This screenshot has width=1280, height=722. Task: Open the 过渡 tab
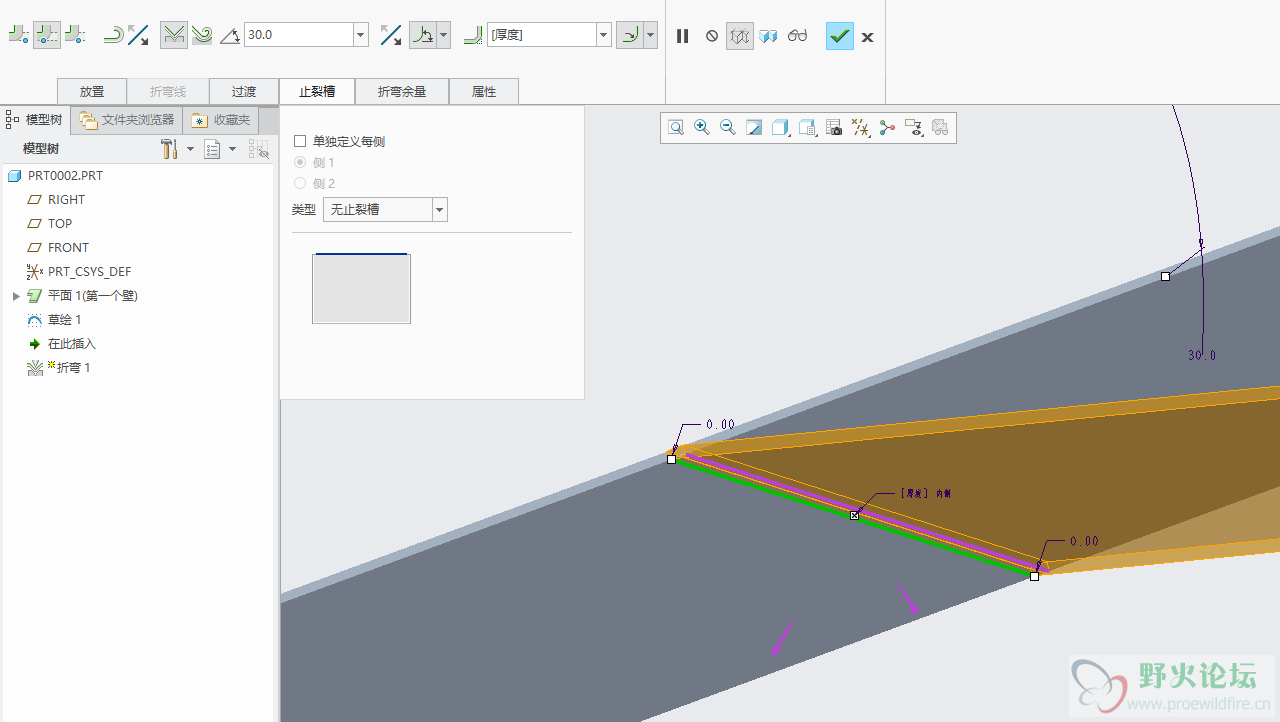(244, 91)
